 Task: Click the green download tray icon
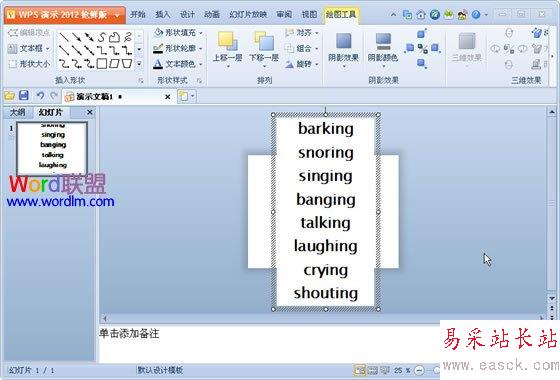point(449,15)
